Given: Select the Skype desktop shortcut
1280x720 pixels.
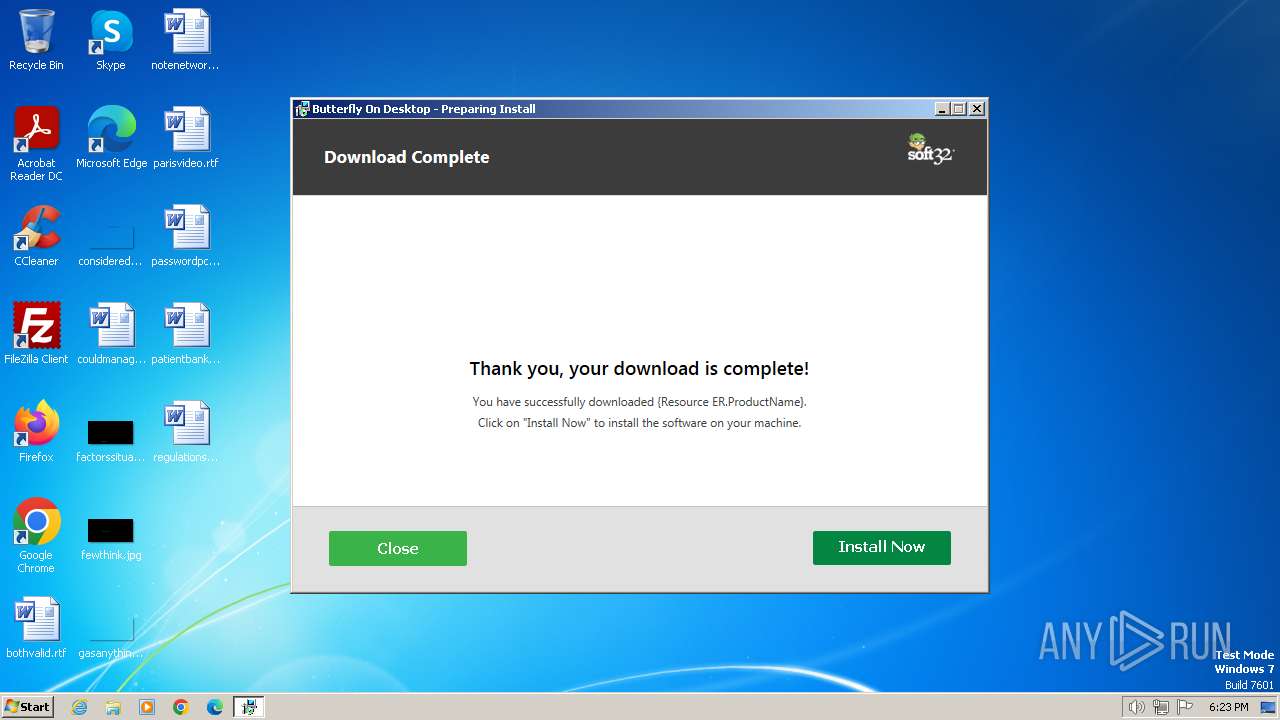Looking at the screenshot, I should tap(111, 41).
